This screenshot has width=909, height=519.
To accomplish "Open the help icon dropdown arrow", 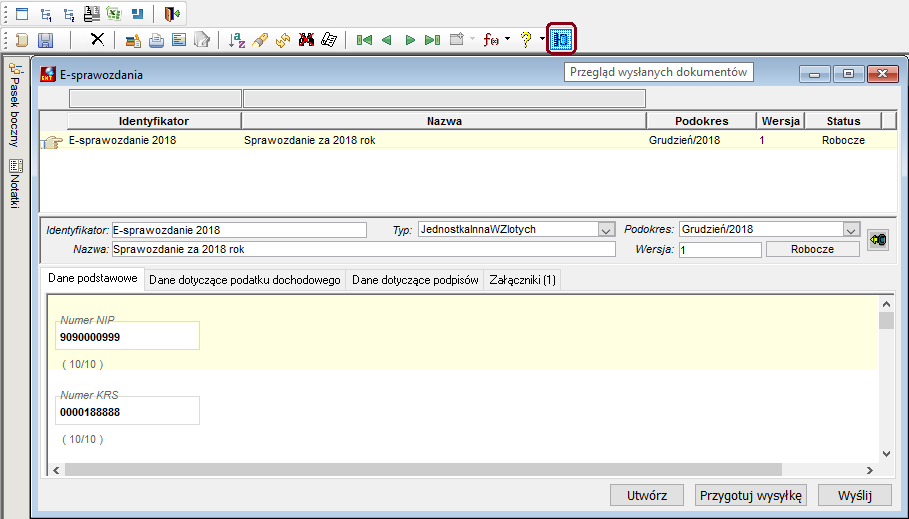I will pyautogui.click(x=542, y=39).
